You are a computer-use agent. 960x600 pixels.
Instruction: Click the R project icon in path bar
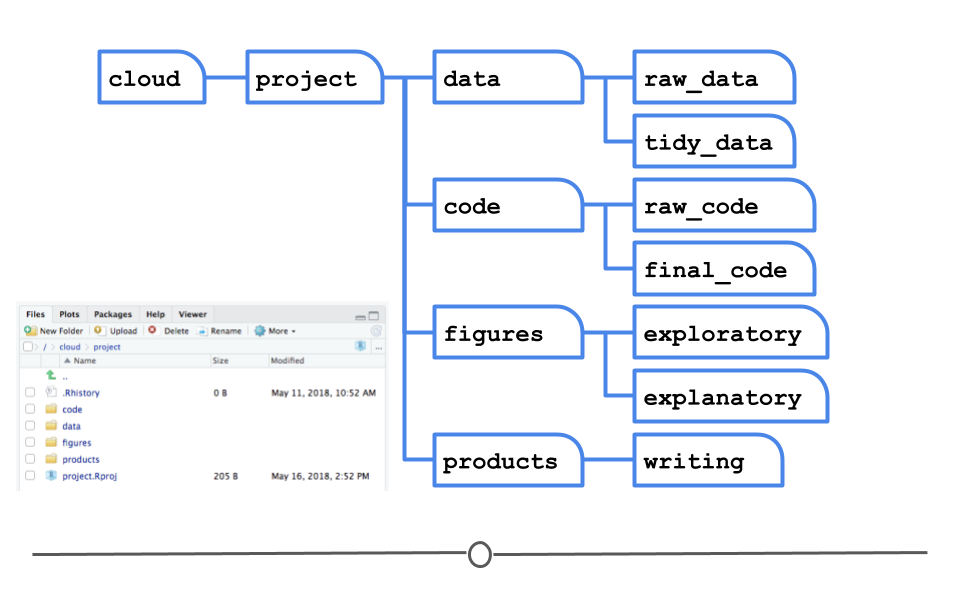tap(360, 346)
